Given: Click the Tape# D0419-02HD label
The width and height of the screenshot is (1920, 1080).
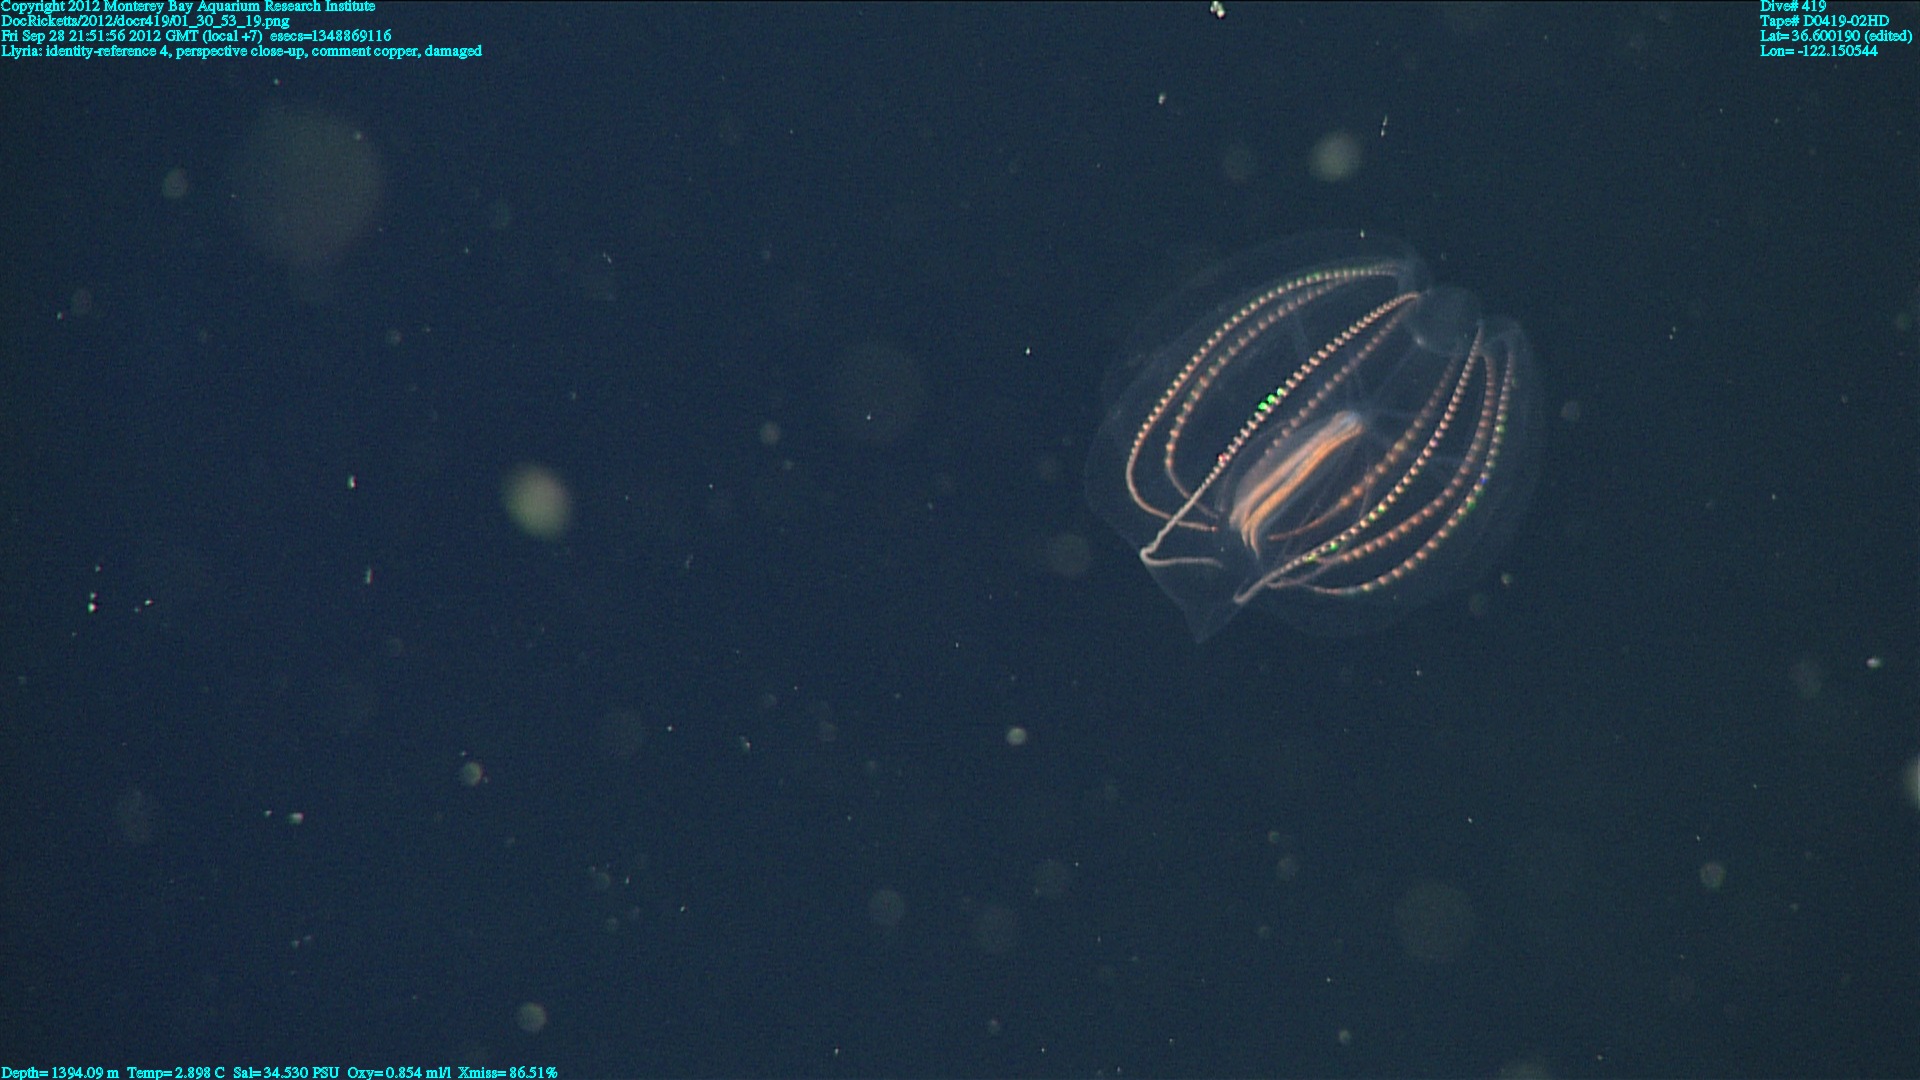Looking at the screenshot, I should point(1824,21).
